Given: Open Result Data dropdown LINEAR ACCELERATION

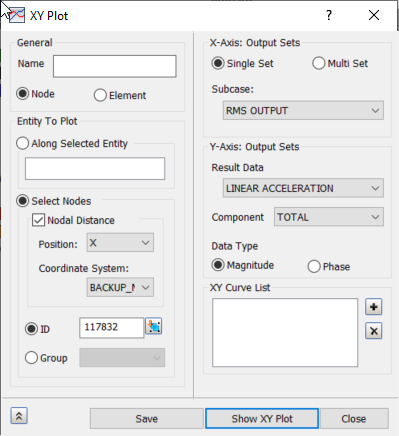Looking at the screenshot, I should (x=303, y=188).
